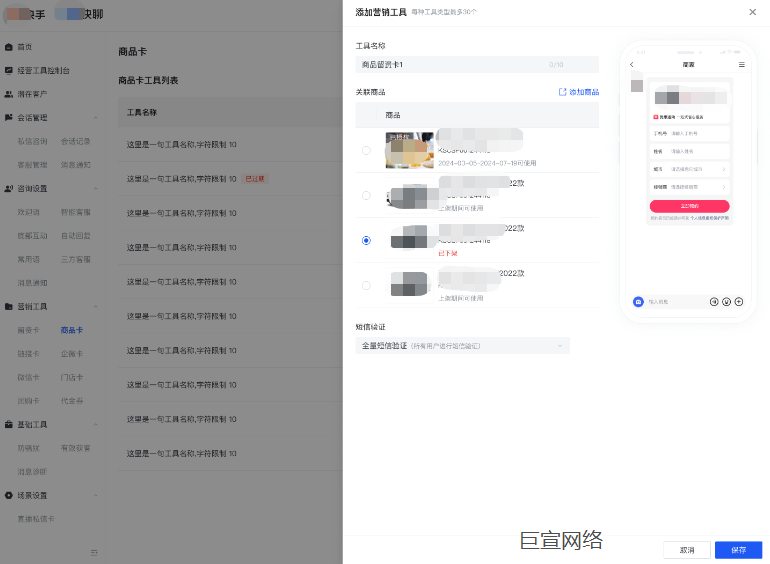Click the red 已过期 tag in list
Viewport: 770px width, 564px height.
pyautogui.click(x=255, y=179)
